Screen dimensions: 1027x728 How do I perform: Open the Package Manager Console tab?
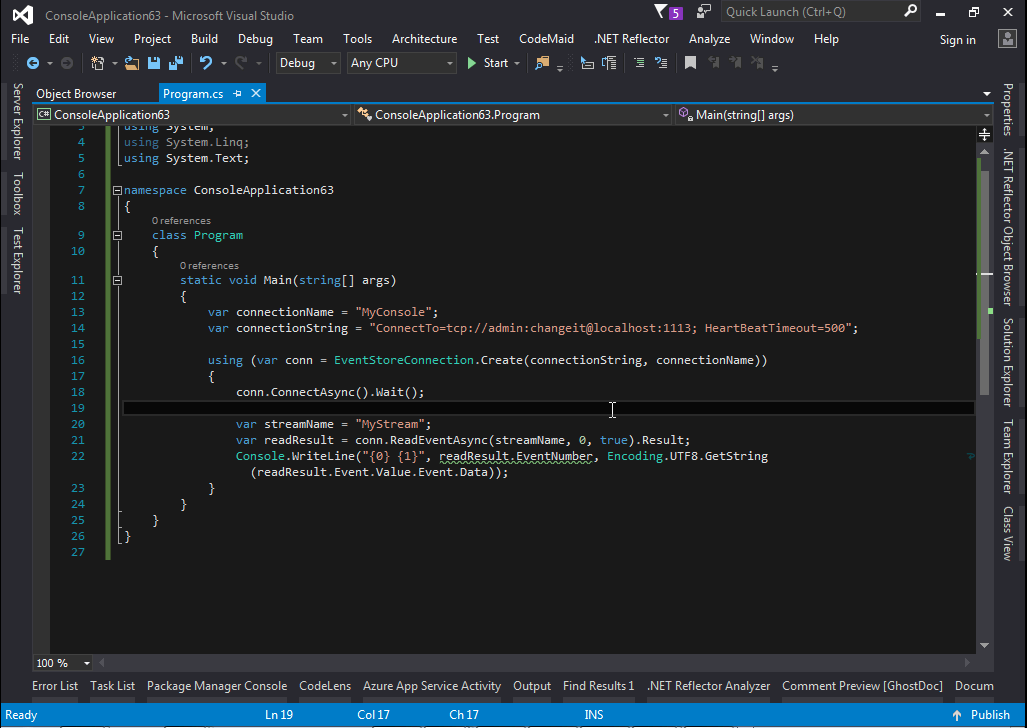217,685
